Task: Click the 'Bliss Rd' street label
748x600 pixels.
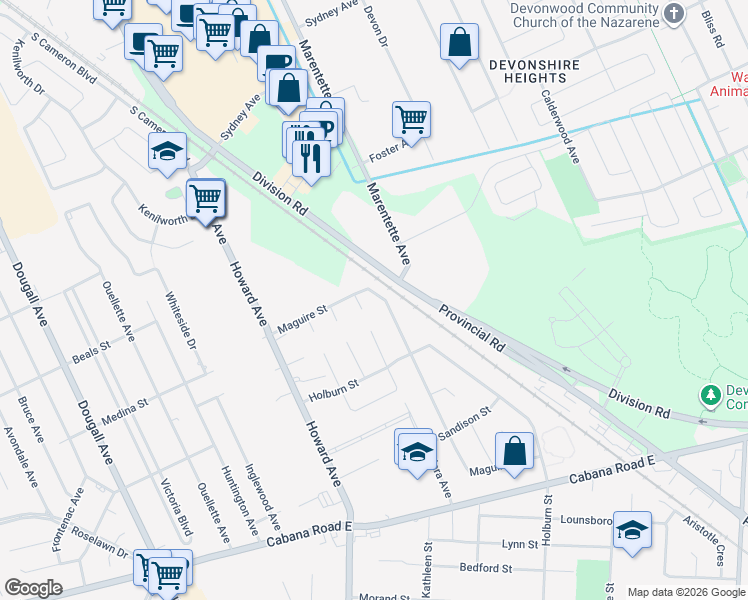Action: coord(713,30)
